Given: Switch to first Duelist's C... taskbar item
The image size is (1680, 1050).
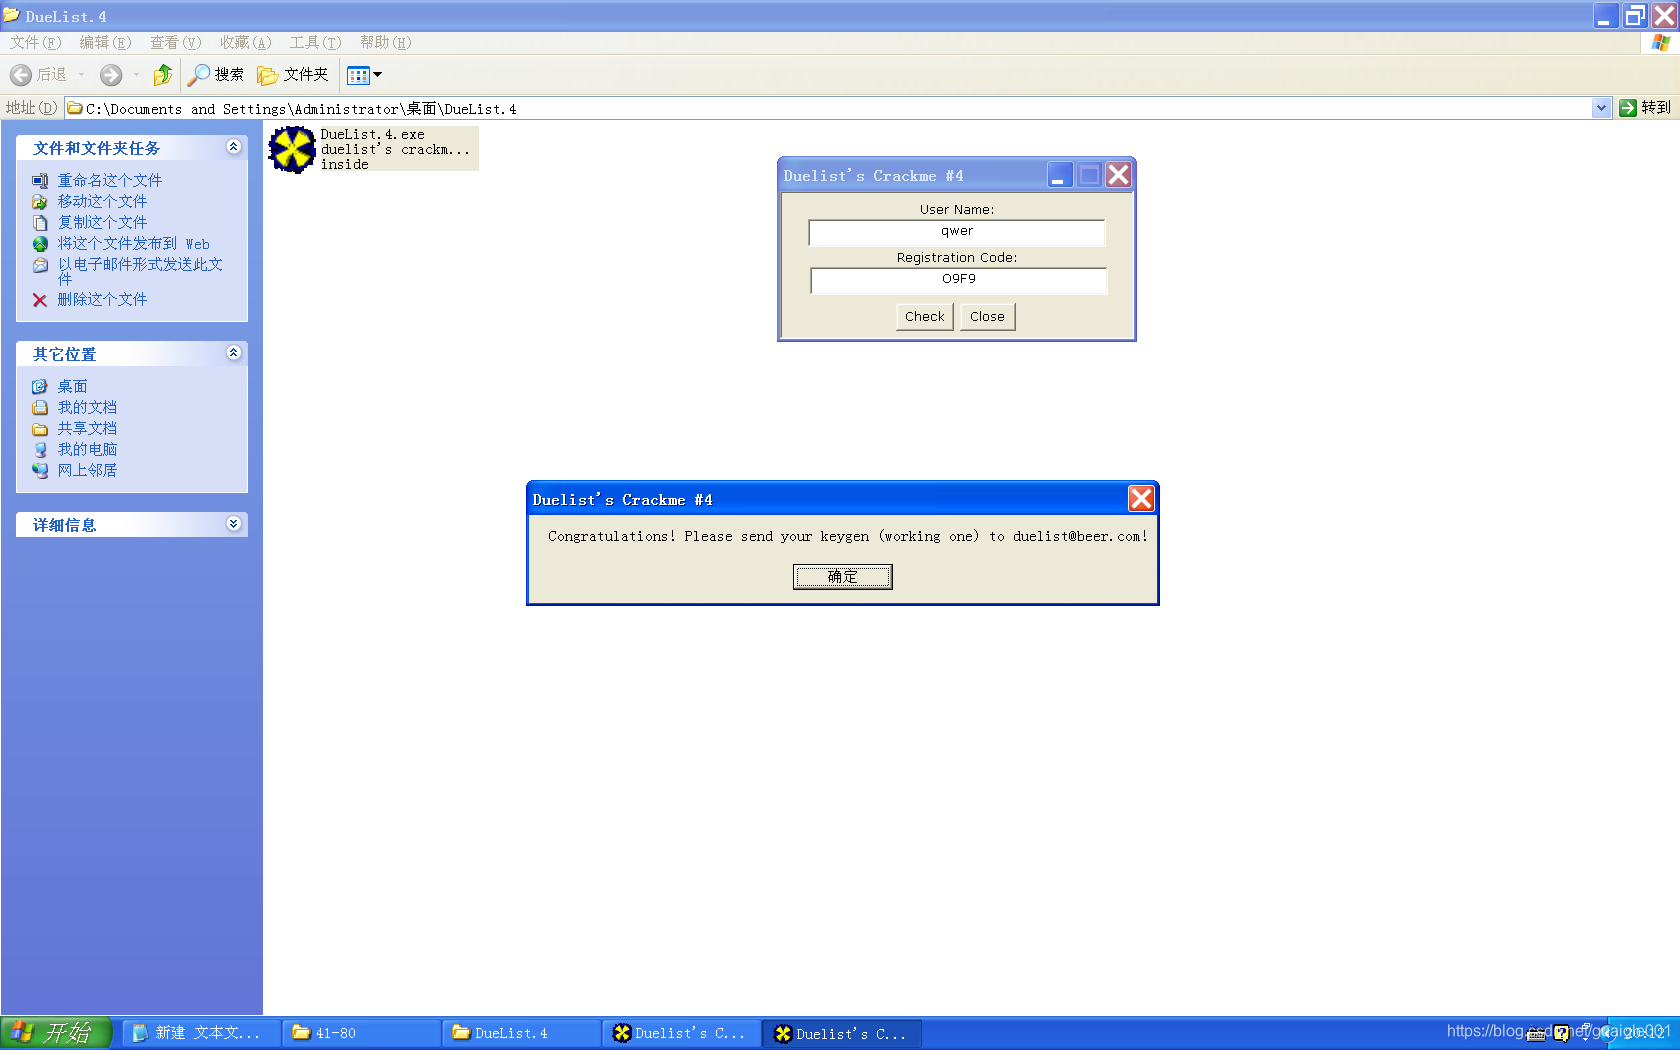Looking at the screenshot, I should (682, 1033).
